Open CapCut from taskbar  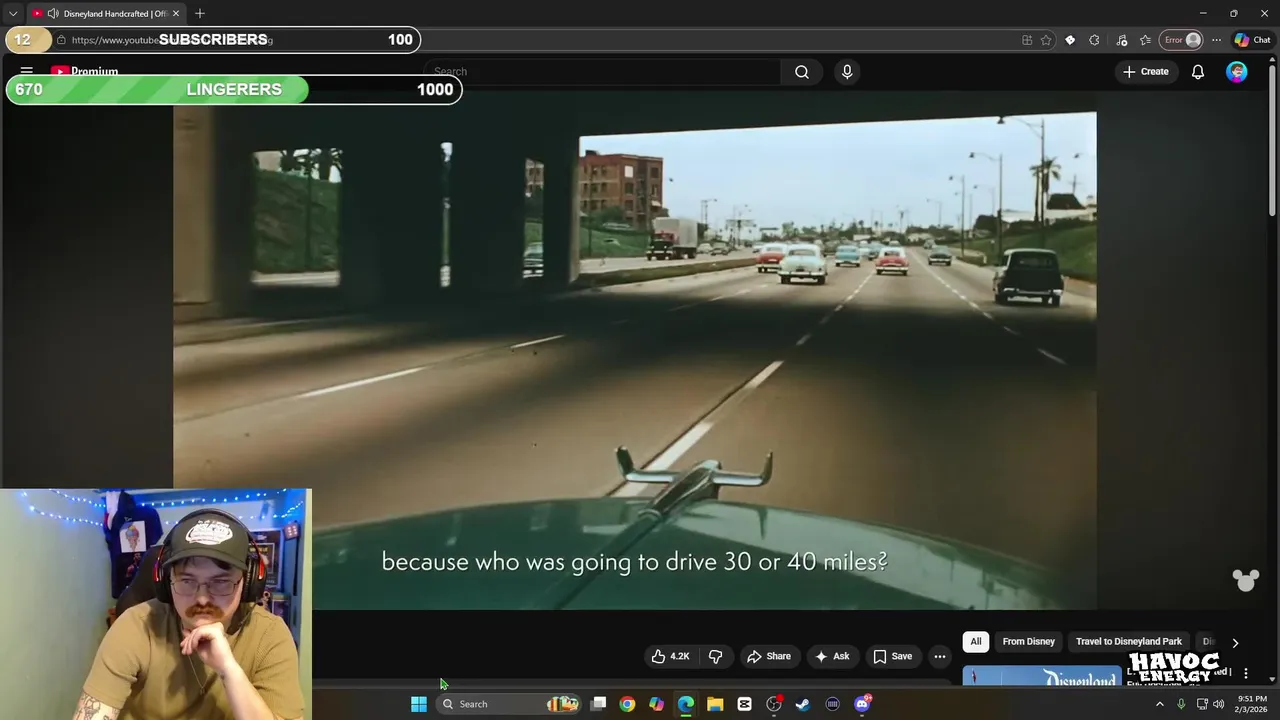[x=744, y=704]
